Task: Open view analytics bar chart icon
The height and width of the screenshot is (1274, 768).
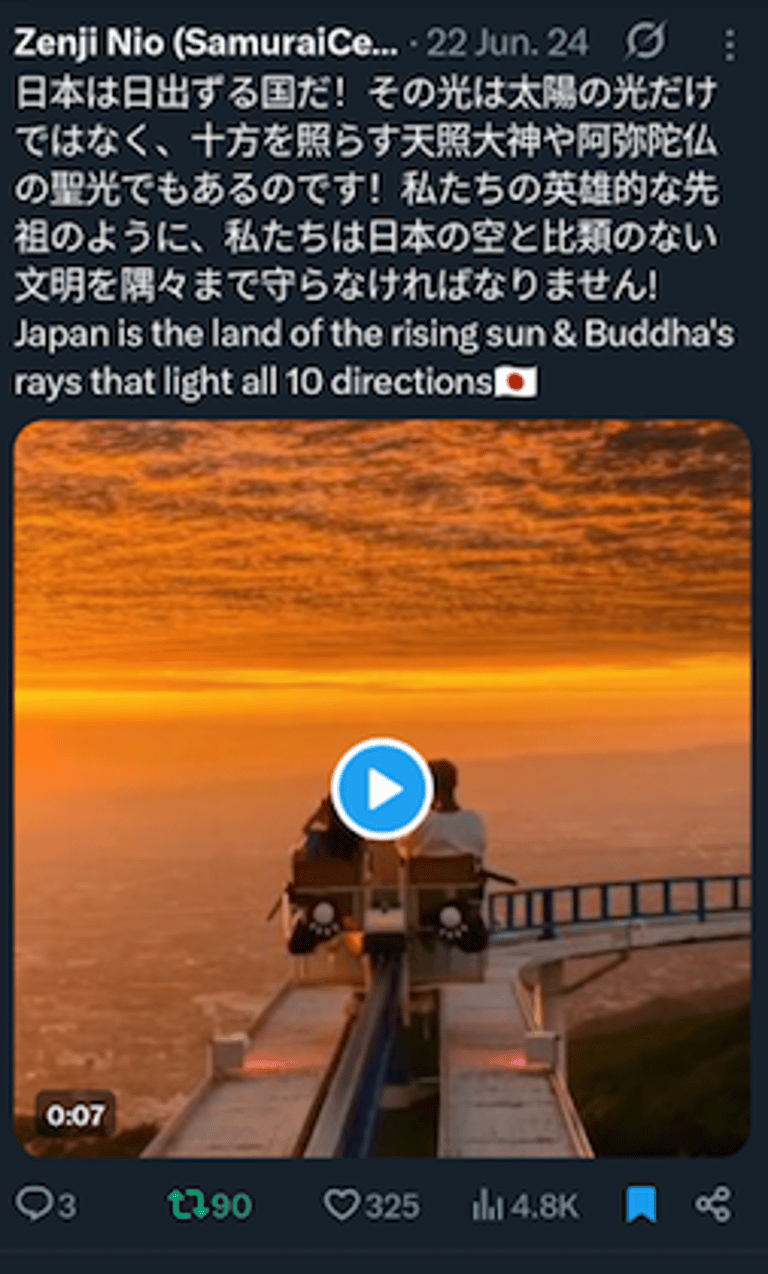Action: point(487,1205)
